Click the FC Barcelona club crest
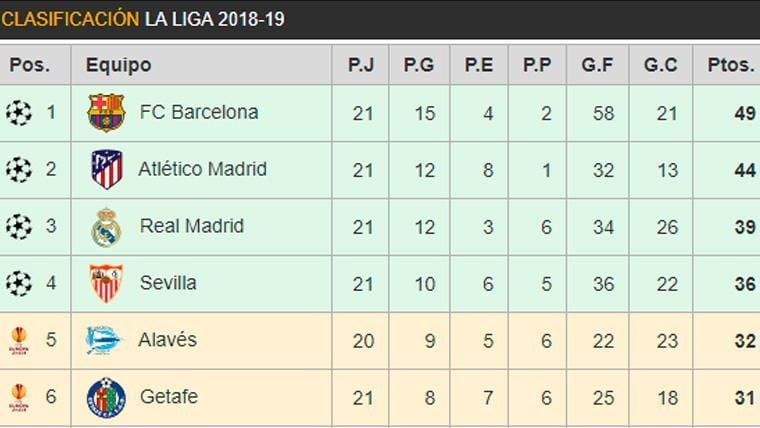The width and height of the screenshot is (760, 428). click(x=106, y=113)
